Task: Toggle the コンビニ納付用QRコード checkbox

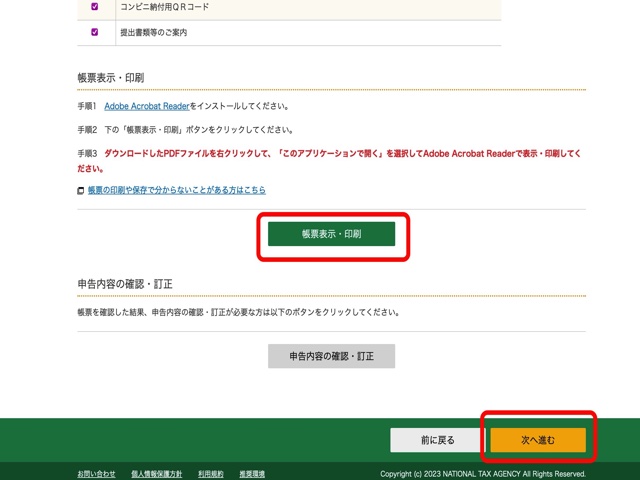Action: (94, 7)
